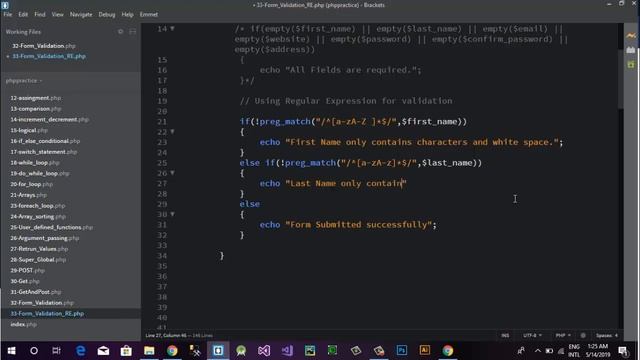Open the Navigate menu
Image resolution: width=640 pixels, height=360 pixels.
[x=81, y=14]
